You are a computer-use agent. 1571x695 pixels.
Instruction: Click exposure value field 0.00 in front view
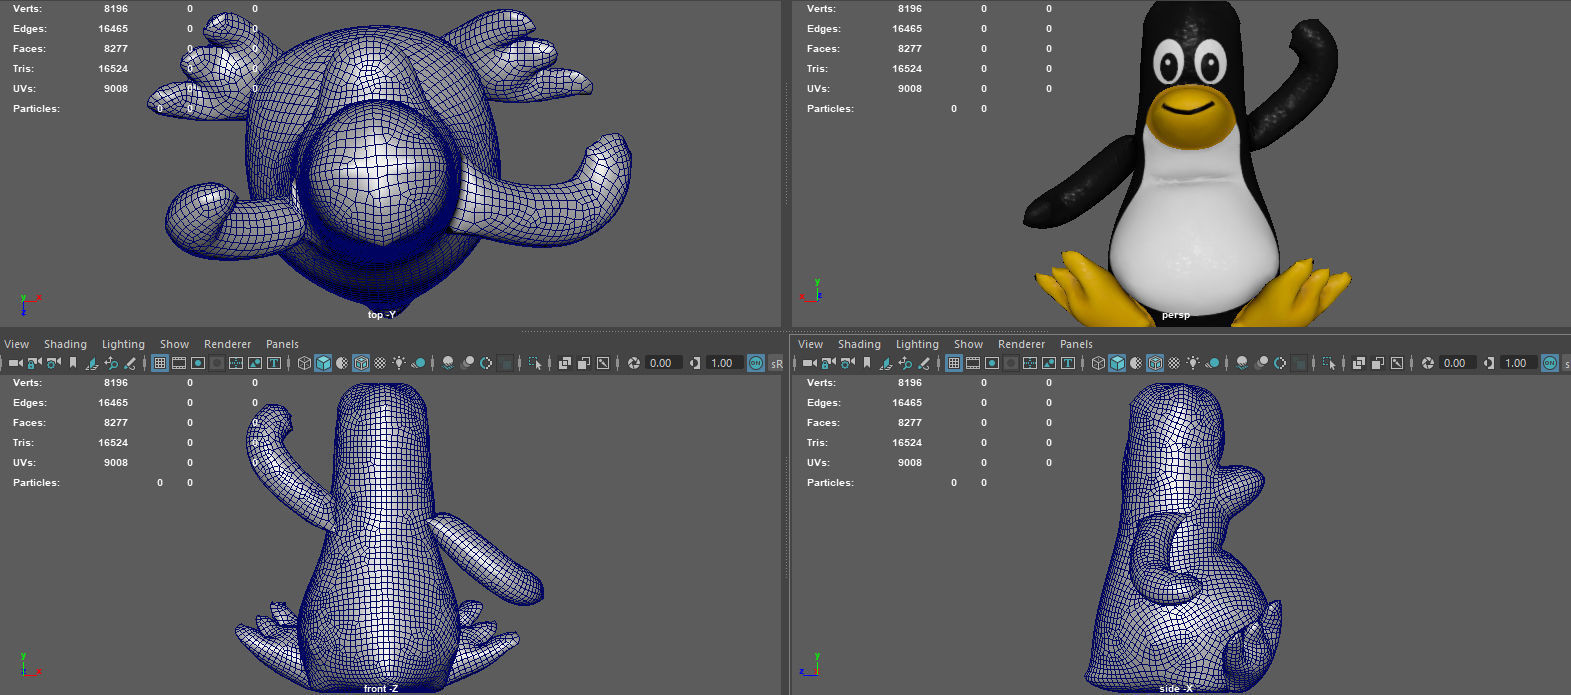pyautogui.click(x=664, y=363)
